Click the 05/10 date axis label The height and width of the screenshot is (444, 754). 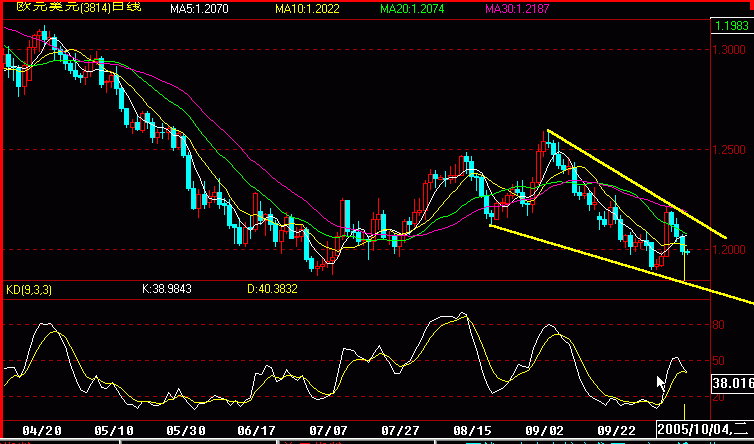click(113, 430)
